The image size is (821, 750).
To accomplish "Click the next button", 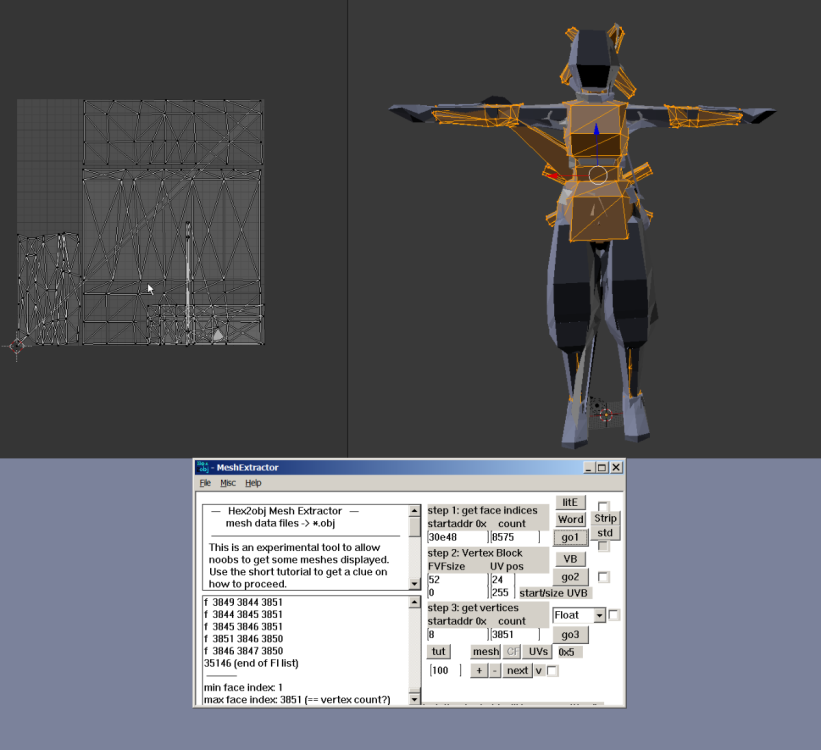I will [517, 671].
